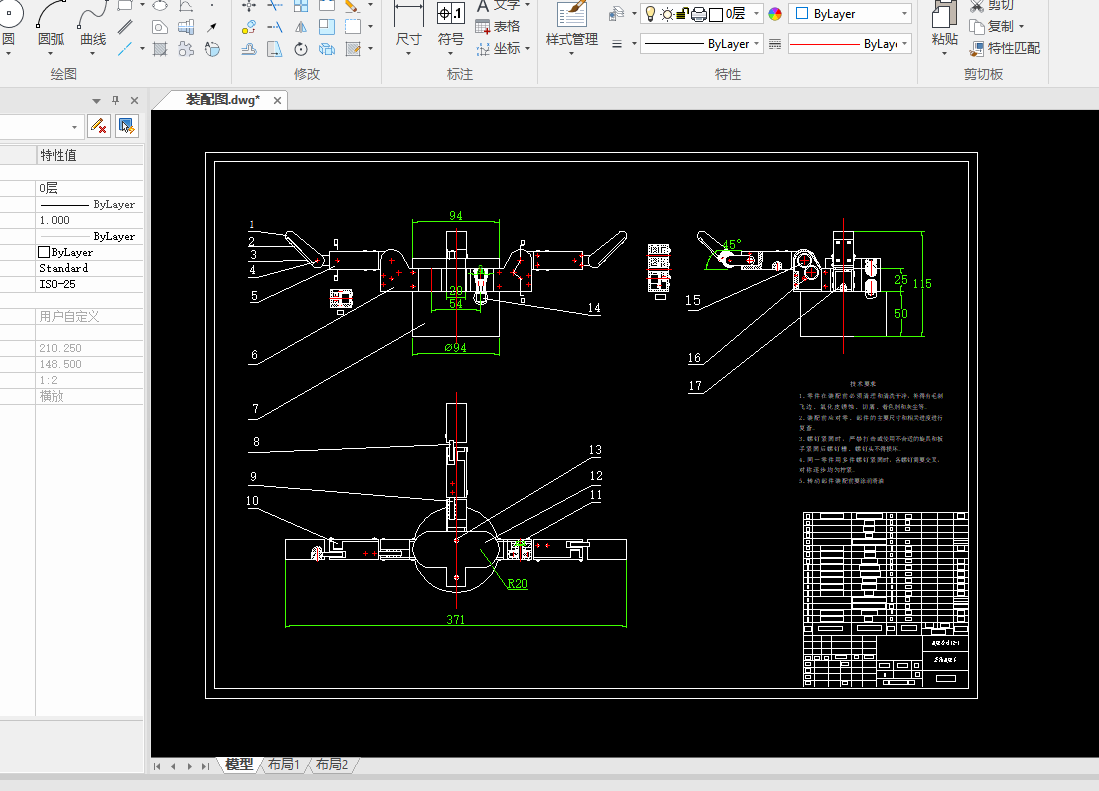
Task: Open the 样式管理 style manager
Action: pos(572,22)
